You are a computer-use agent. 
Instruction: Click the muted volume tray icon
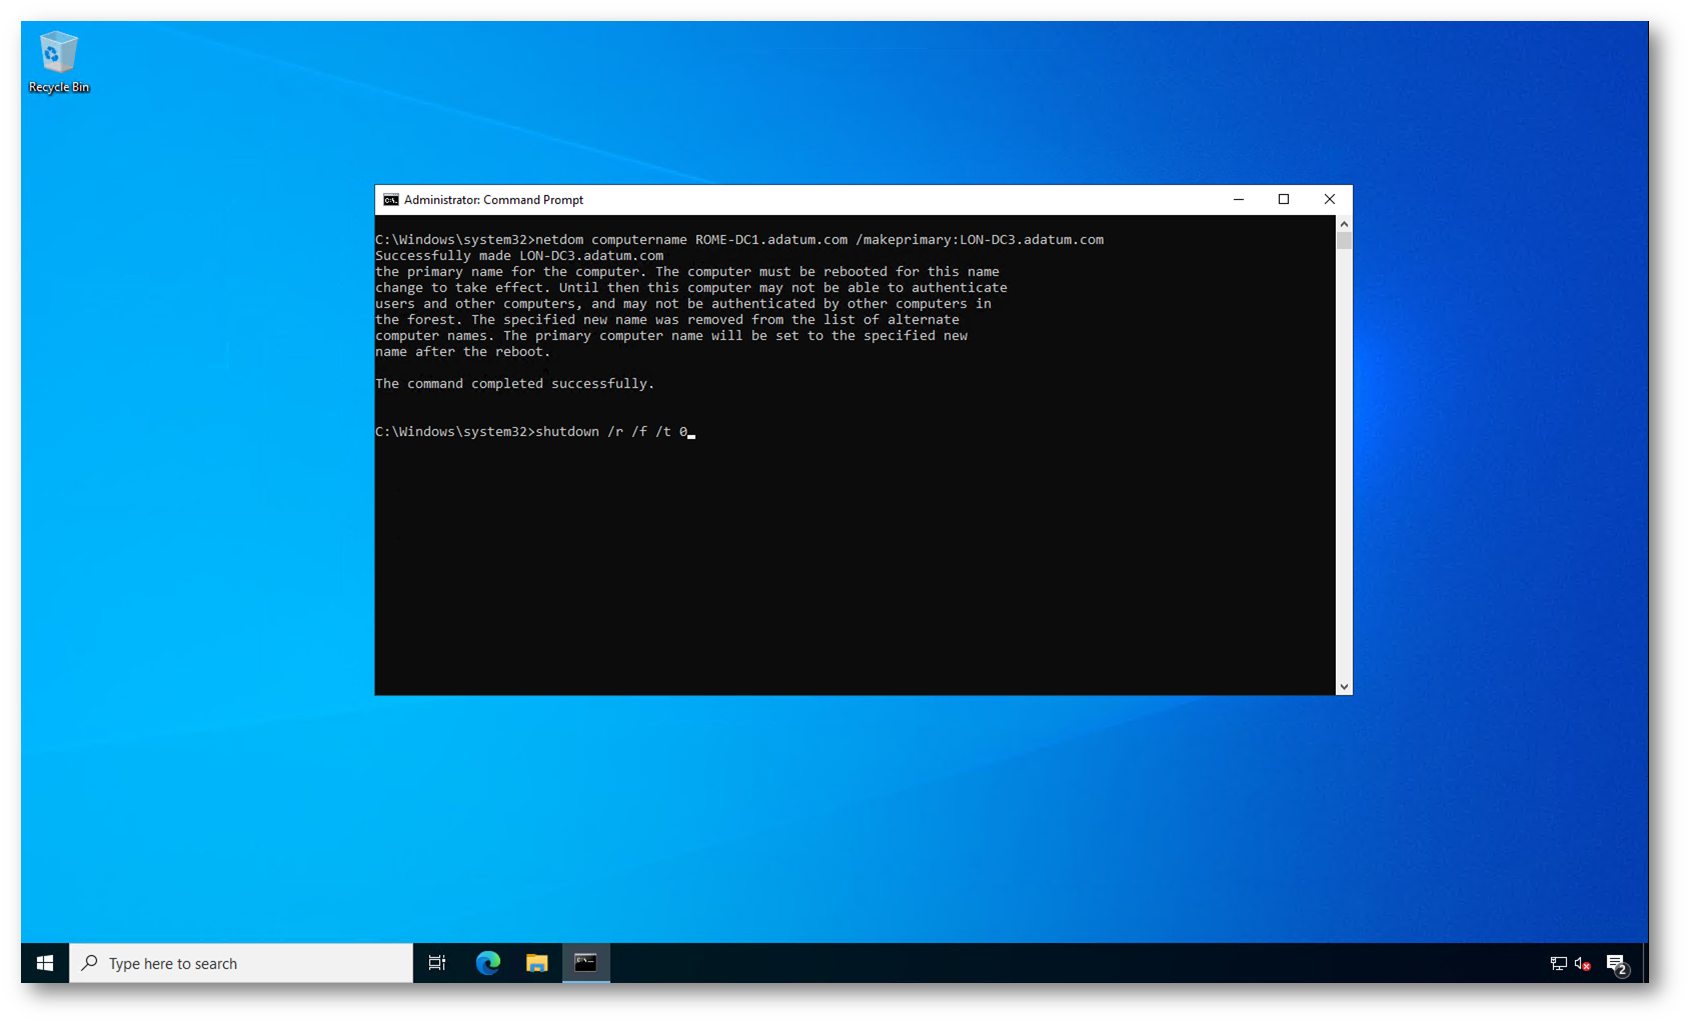1582,964
